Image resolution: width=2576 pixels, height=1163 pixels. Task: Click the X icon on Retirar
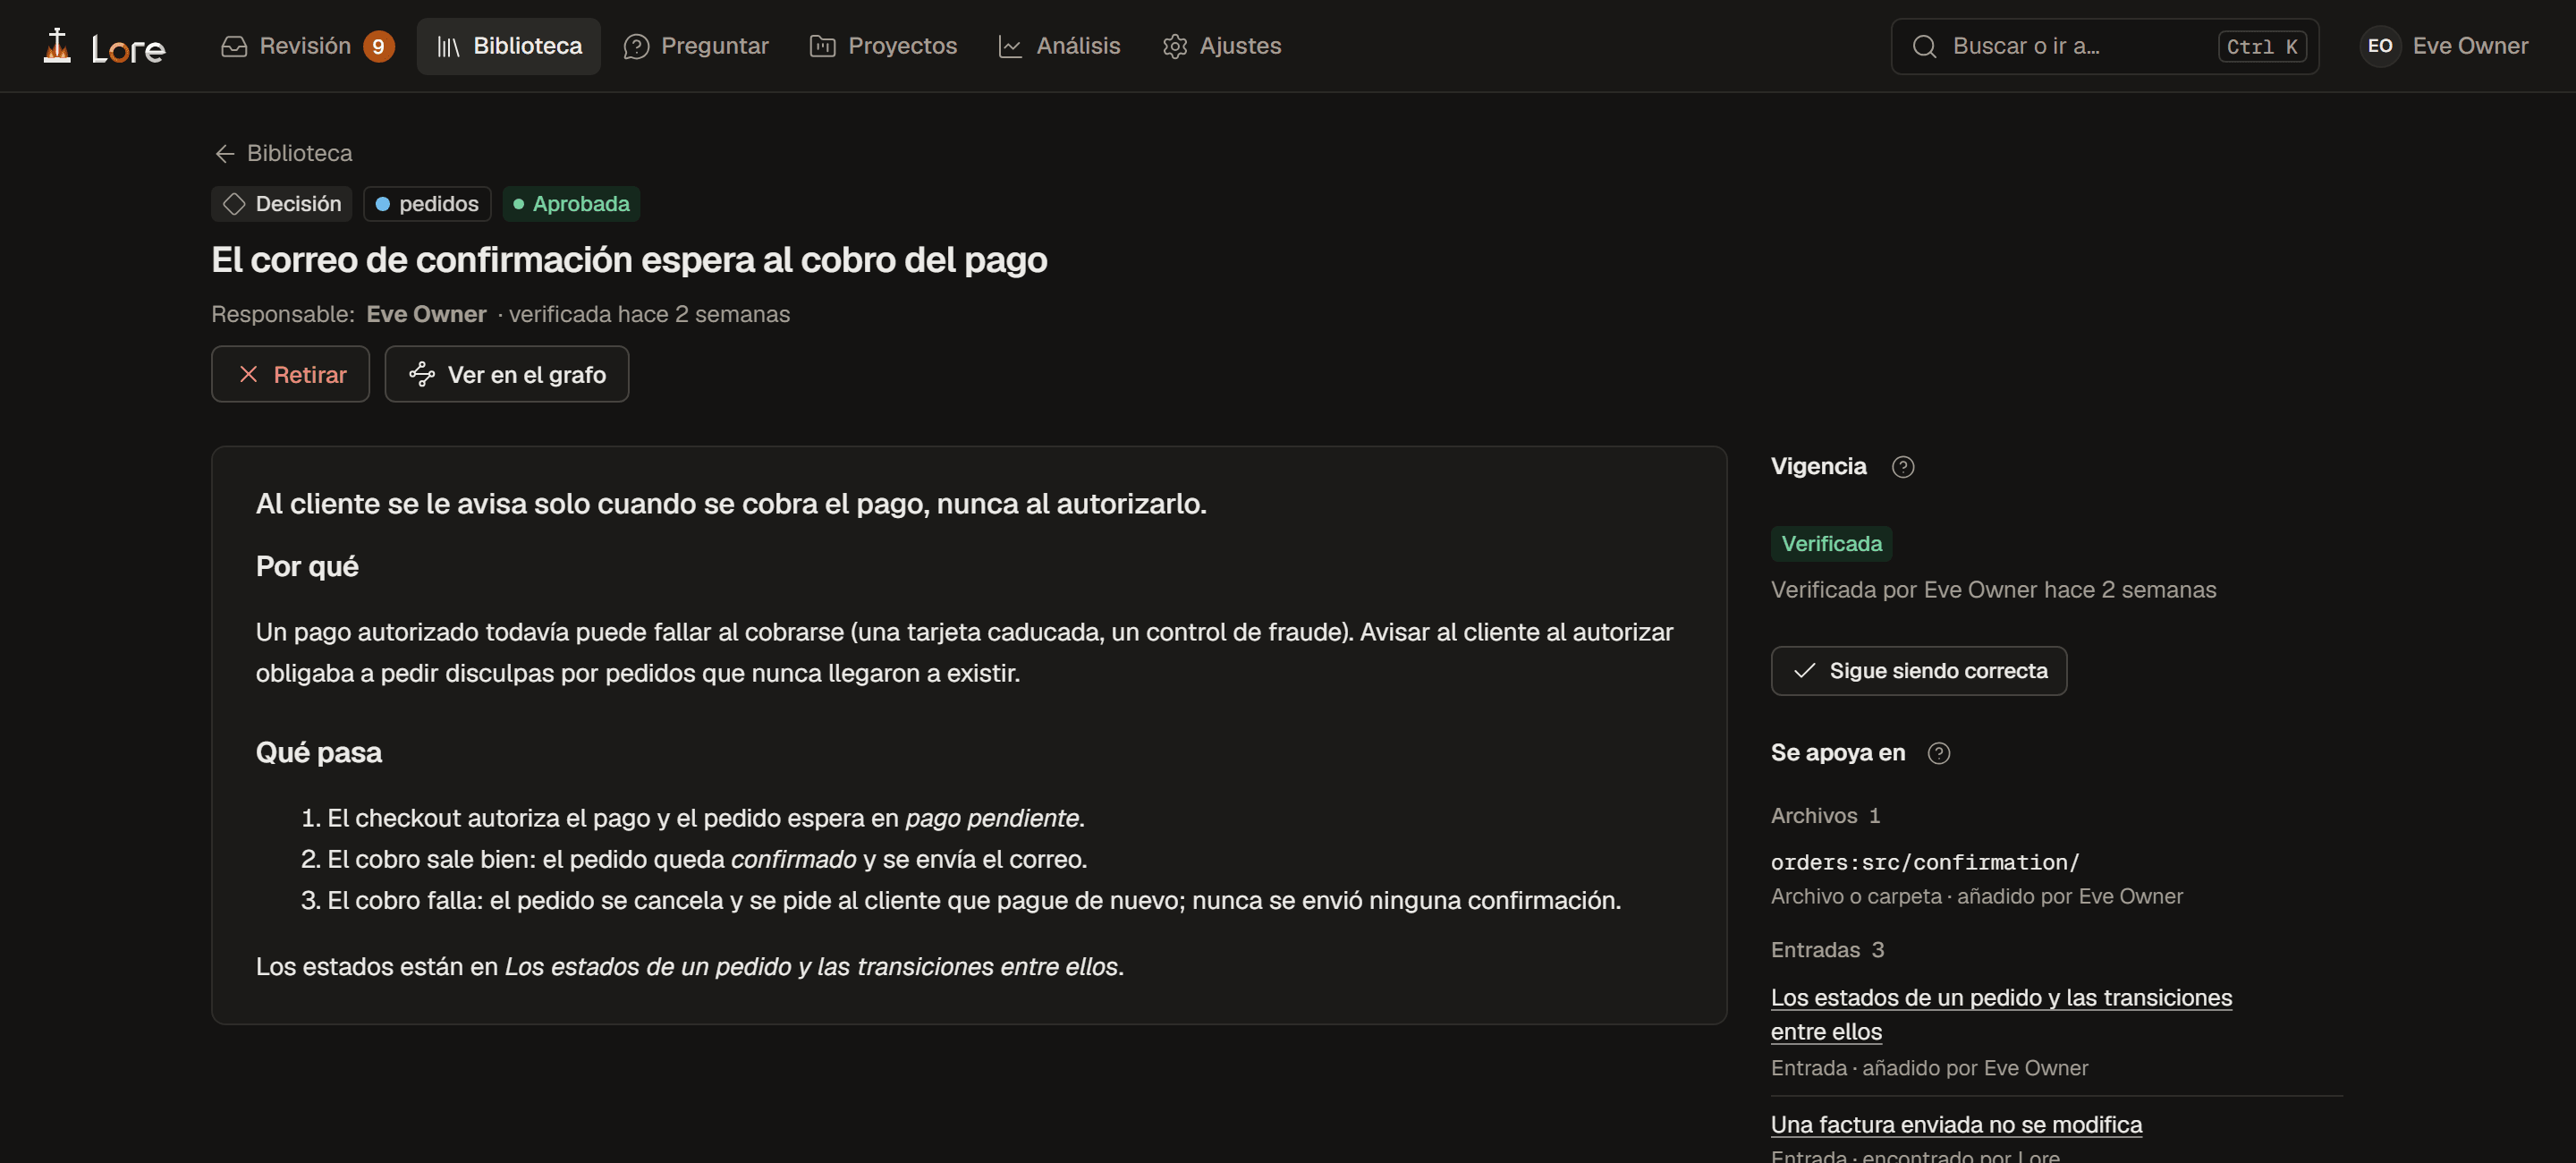(249, 374)
